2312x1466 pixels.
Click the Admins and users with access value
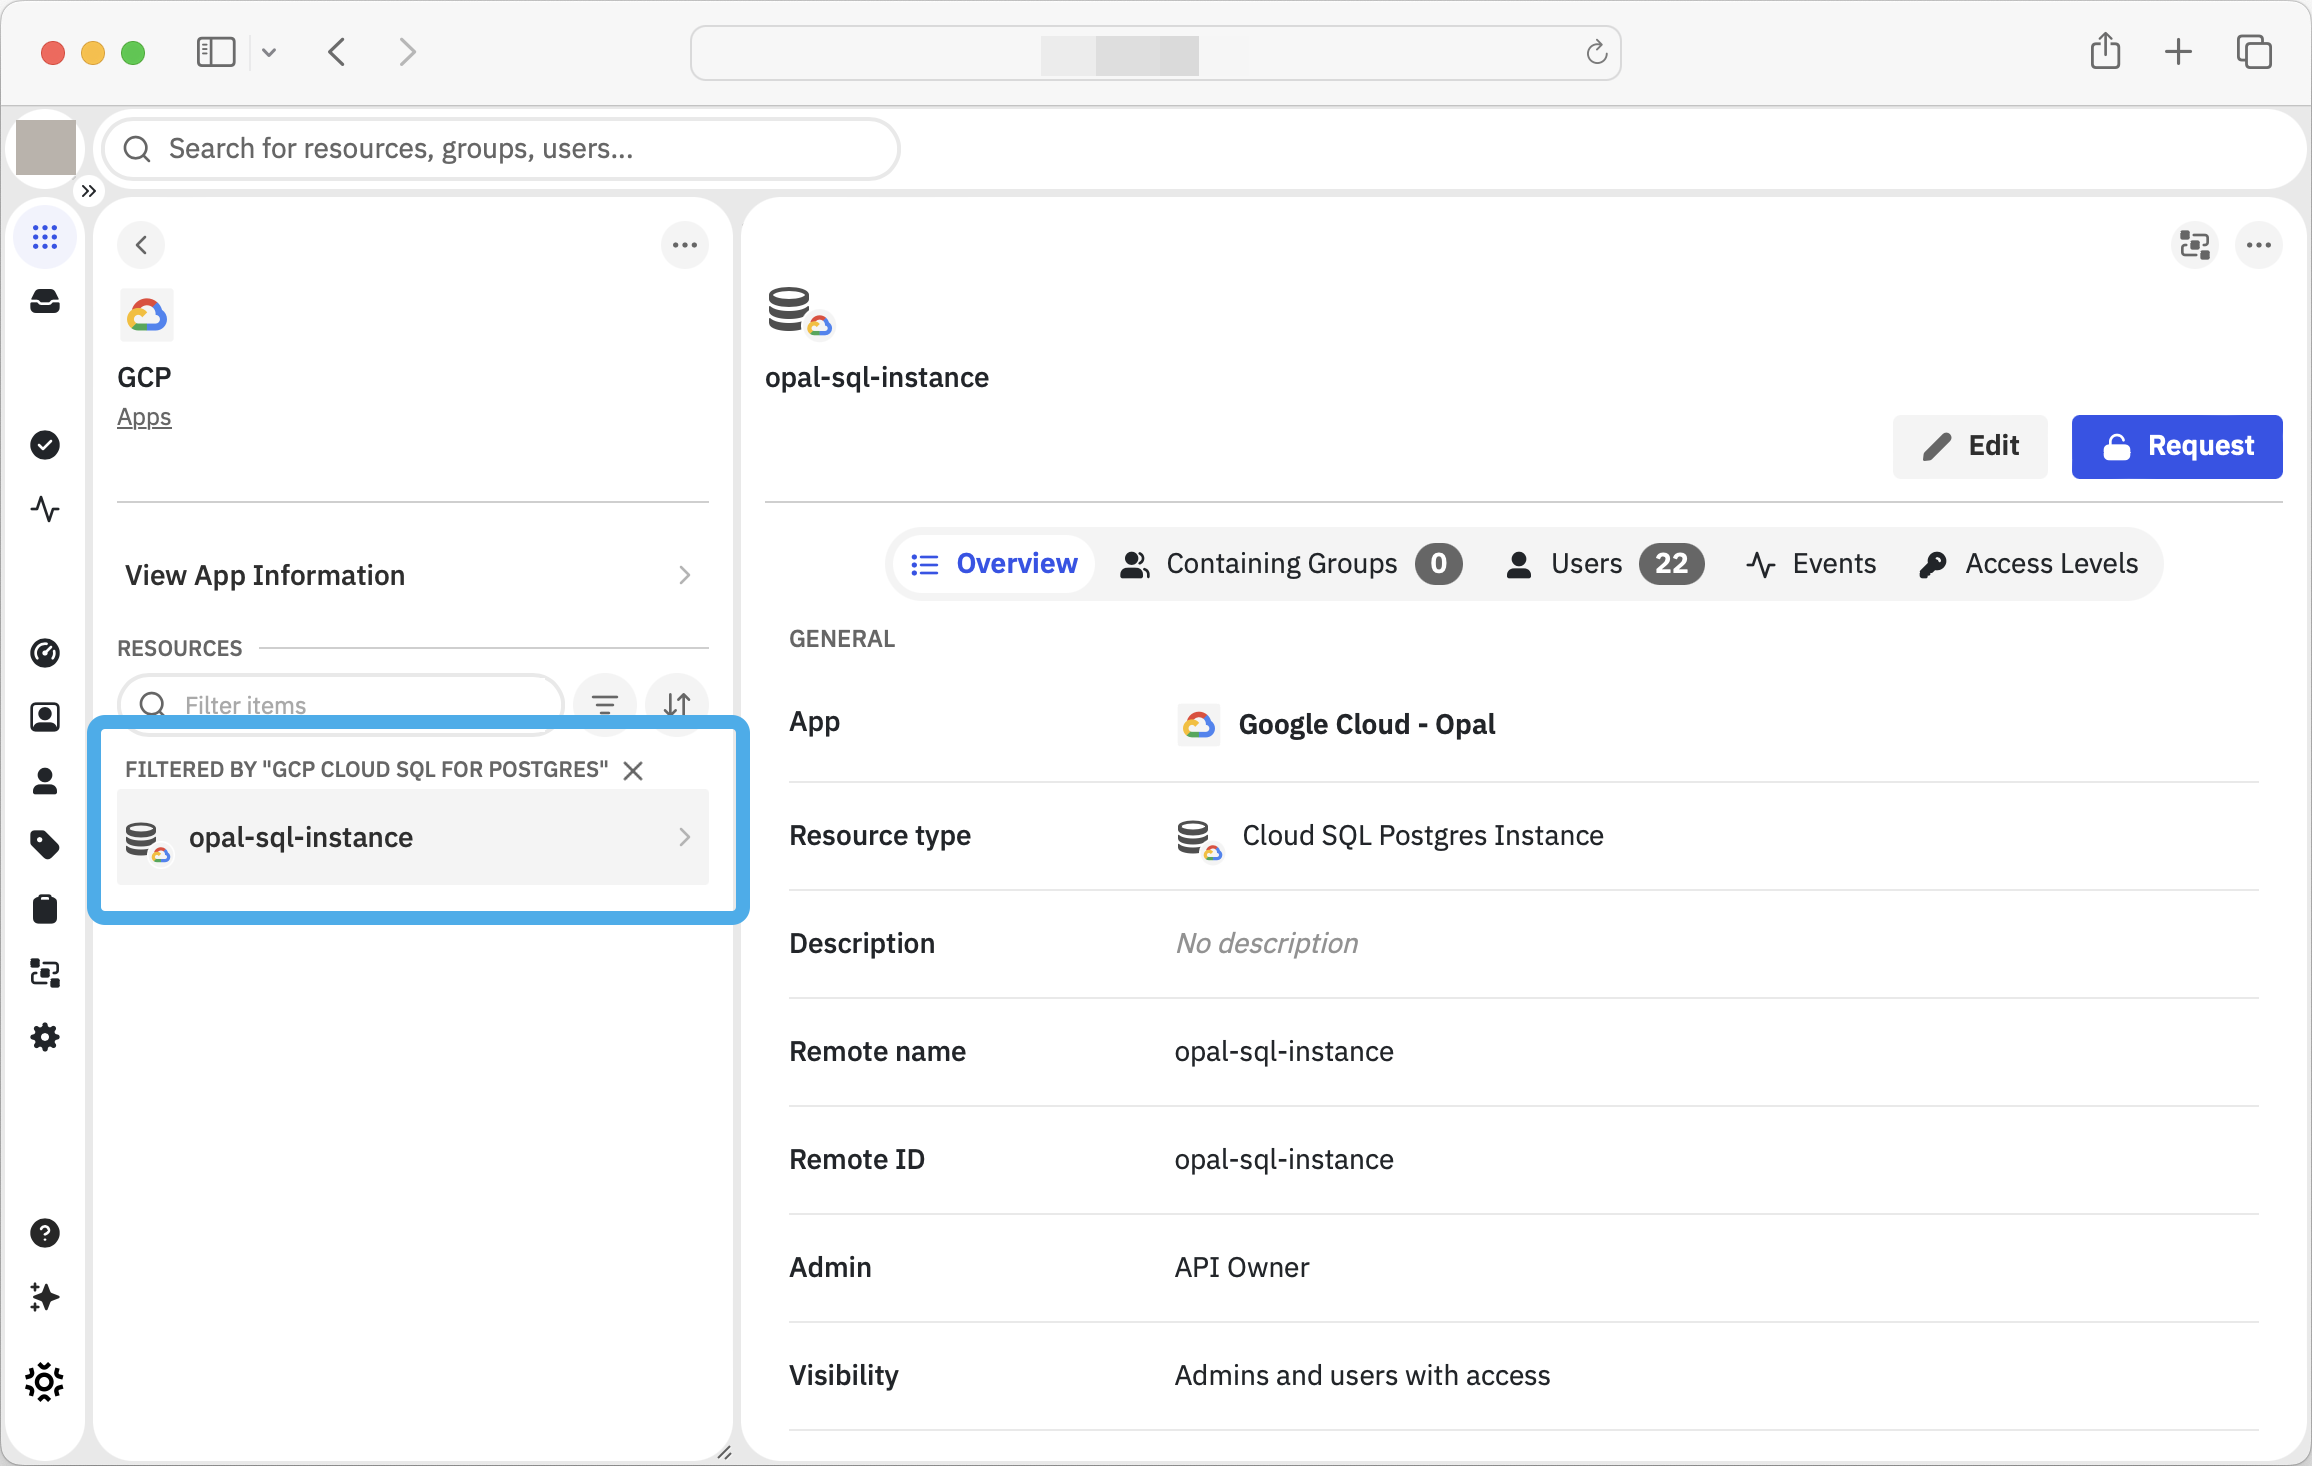point(1362,1376)
